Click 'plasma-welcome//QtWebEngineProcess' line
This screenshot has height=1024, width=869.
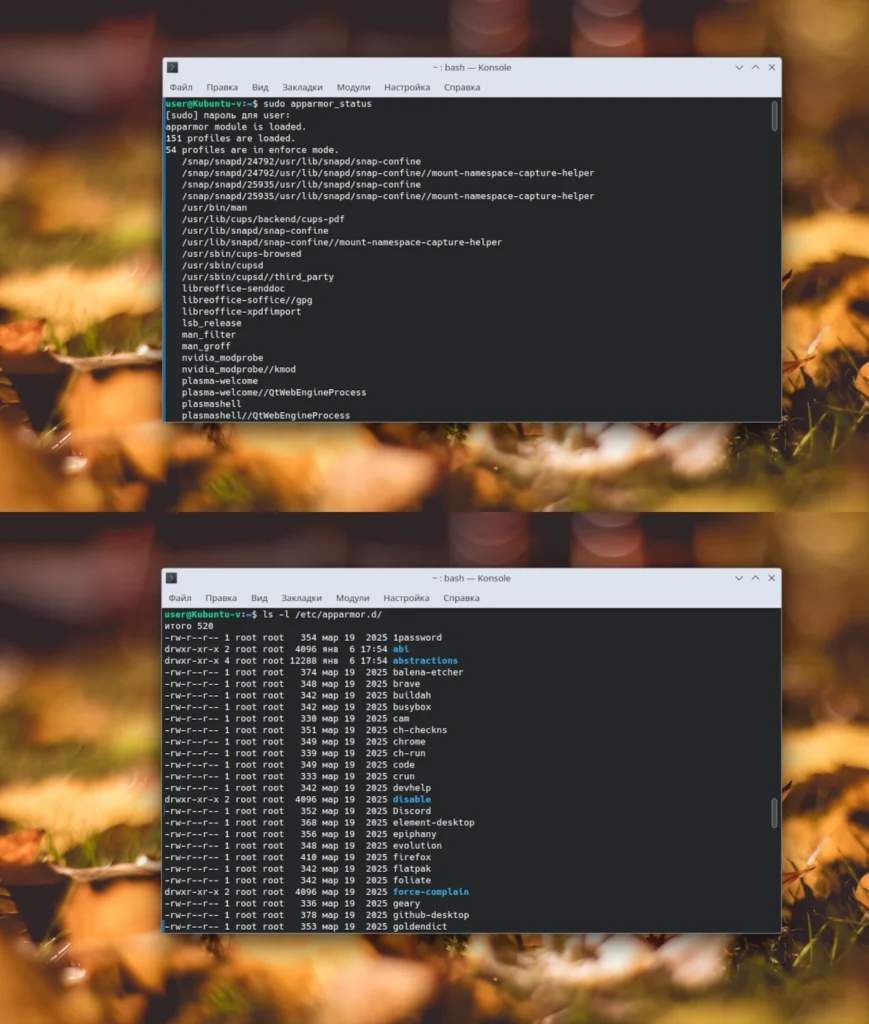[274, 392]
